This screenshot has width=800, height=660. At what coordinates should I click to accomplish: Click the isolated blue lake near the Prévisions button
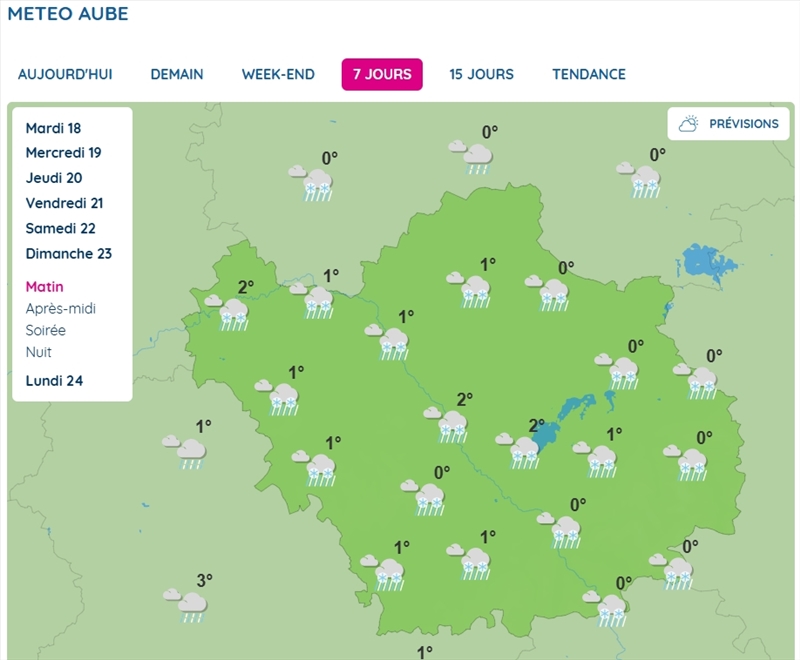(708, 265)
